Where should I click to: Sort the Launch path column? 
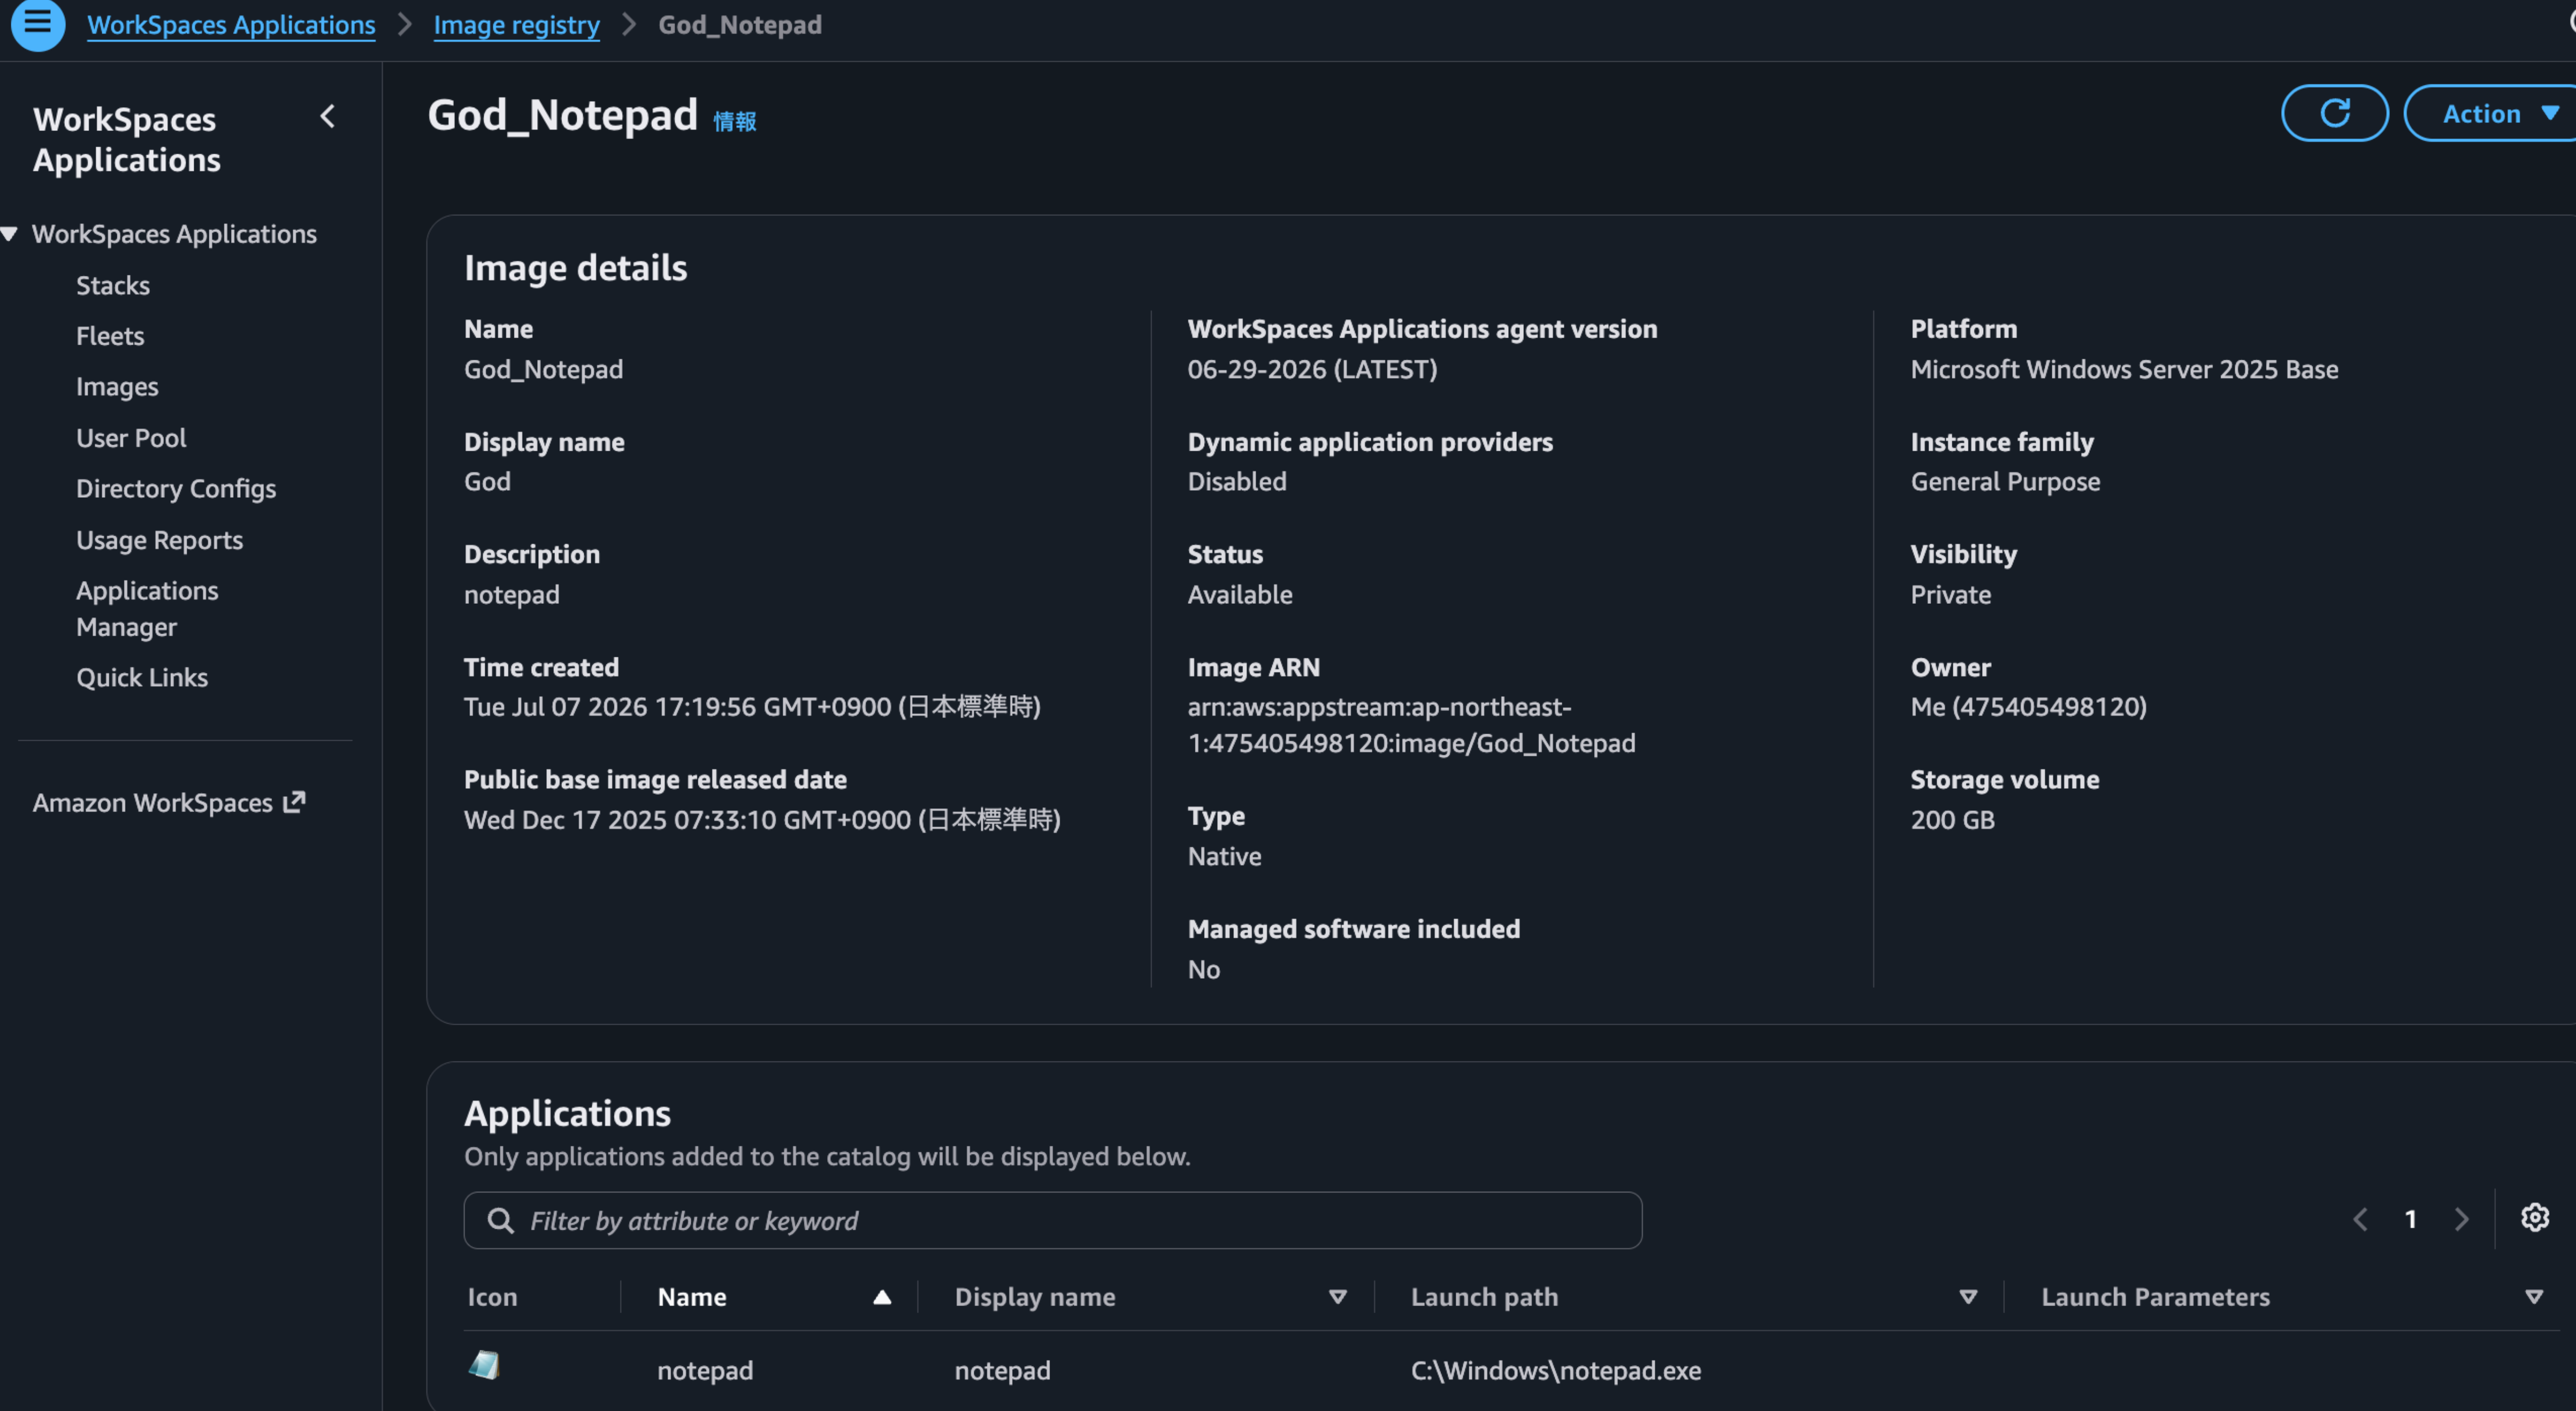(x=1968, y=1297)
